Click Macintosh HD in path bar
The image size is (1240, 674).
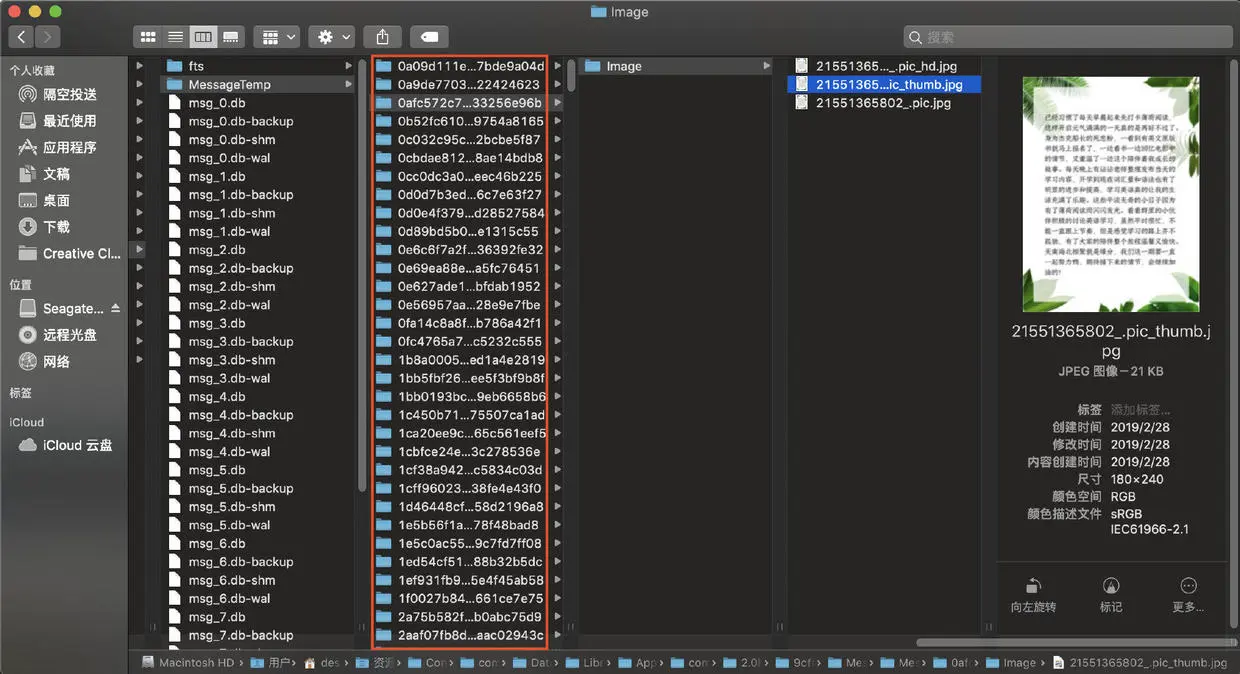click(187, 662)
